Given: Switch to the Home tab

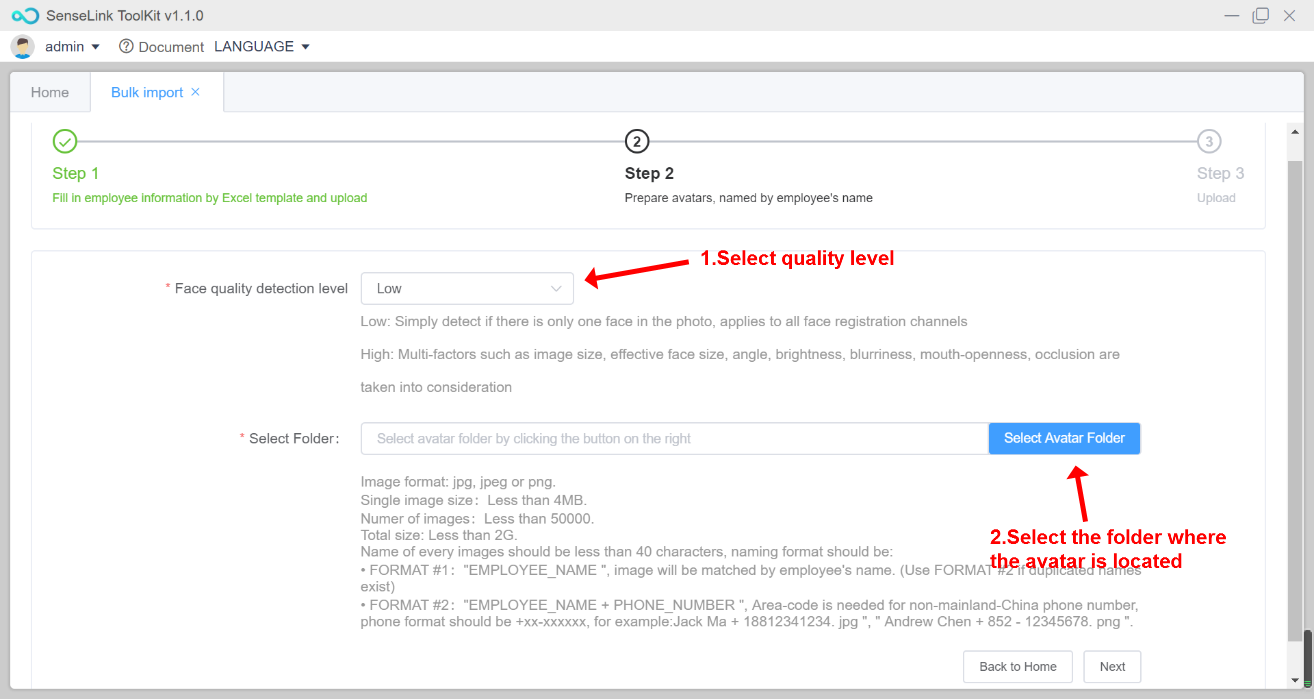Looking at the screenshot, I should coord(50,92).
